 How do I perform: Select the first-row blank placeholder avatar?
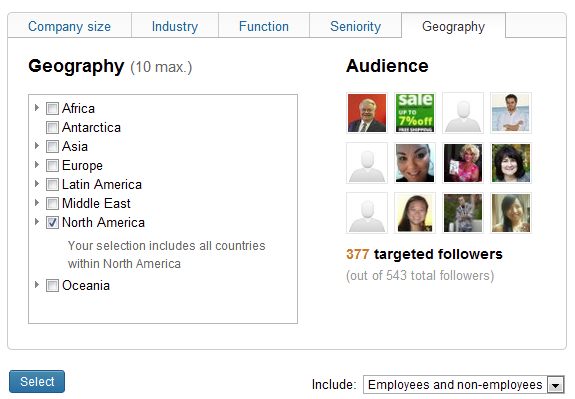point(463,113)
